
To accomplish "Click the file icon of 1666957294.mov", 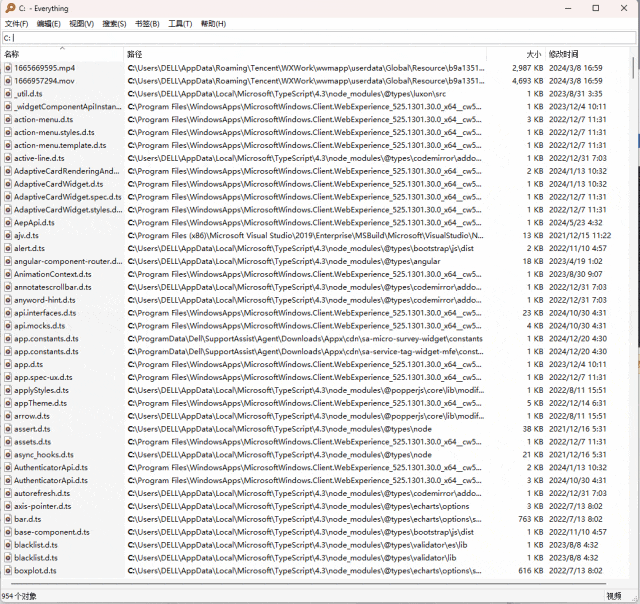I will [8, 81].
